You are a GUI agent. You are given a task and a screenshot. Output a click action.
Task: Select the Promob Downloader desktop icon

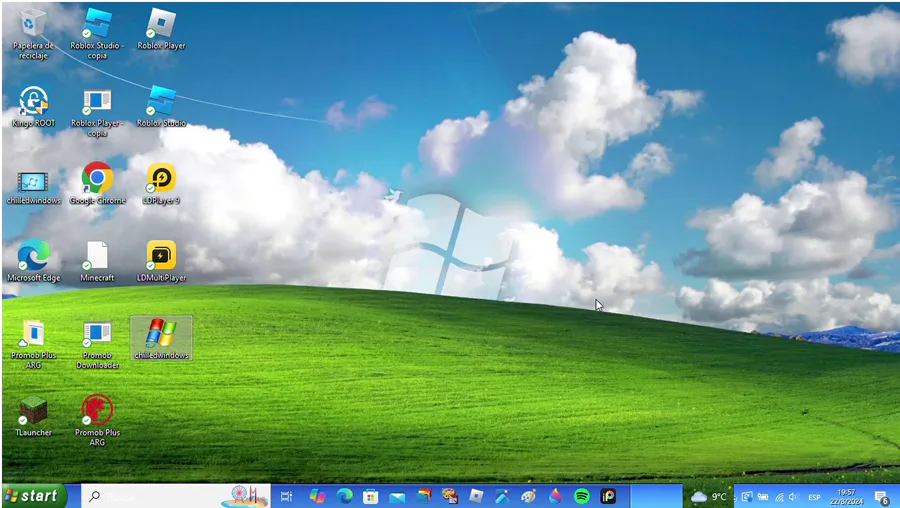[97, 343]
